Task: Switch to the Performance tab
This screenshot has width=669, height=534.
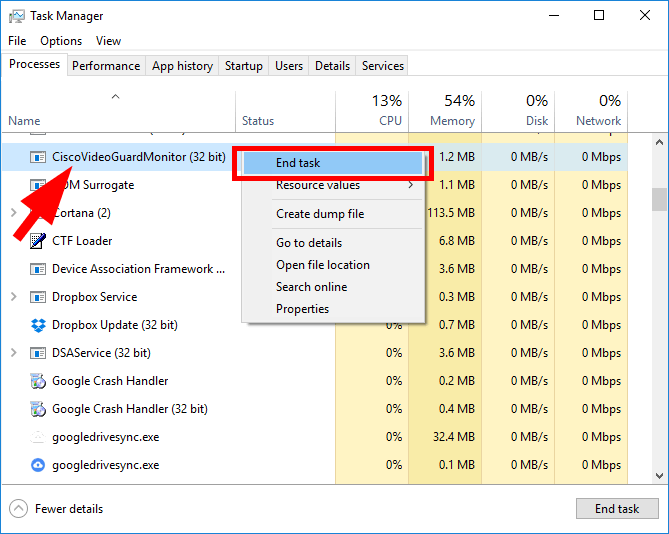Action: [106, 66]
